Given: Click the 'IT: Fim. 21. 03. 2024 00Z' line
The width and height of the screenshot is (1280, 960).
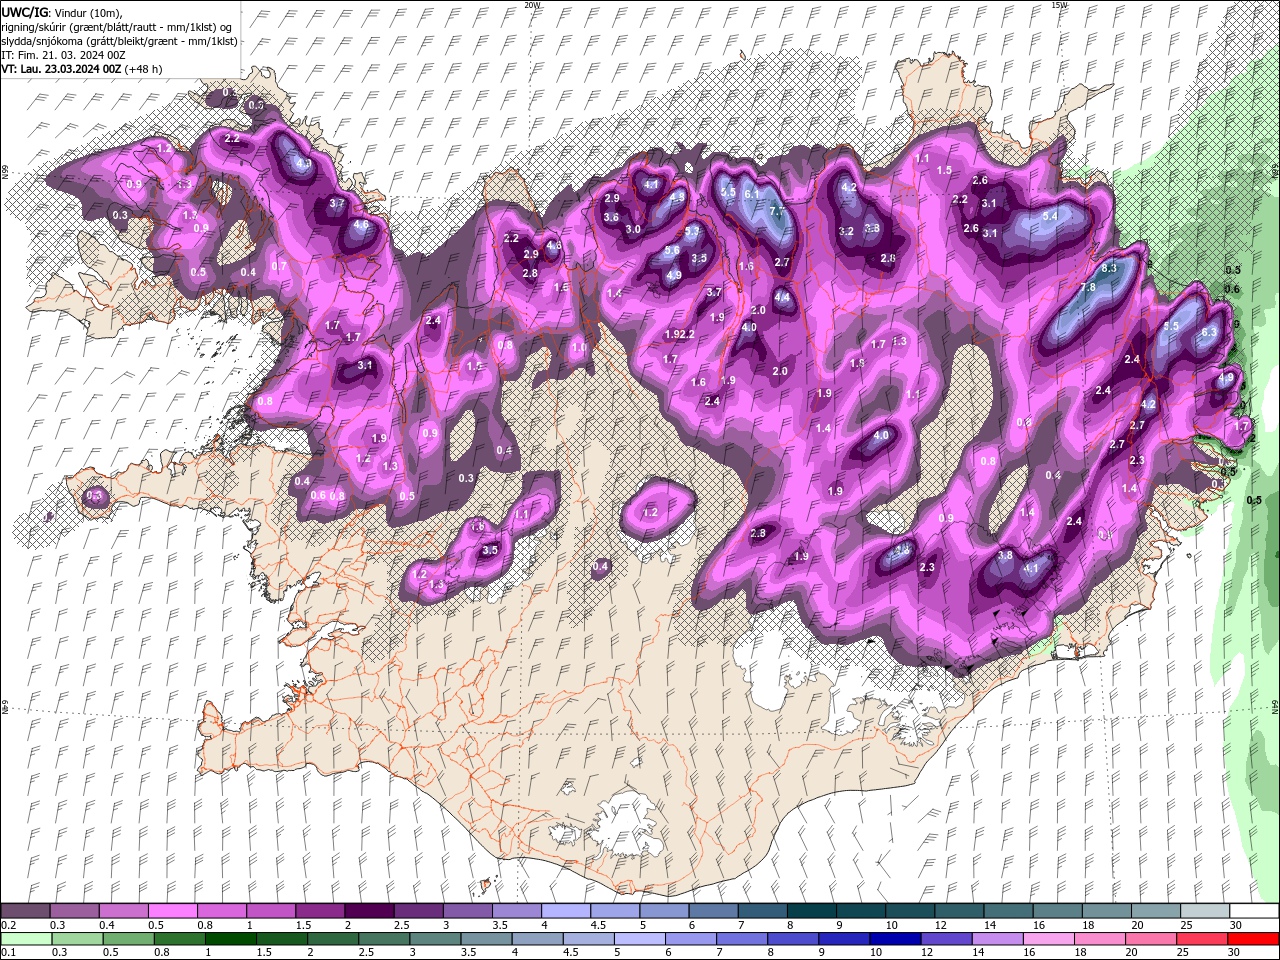Looking at the screenshot, I should 61,54.
